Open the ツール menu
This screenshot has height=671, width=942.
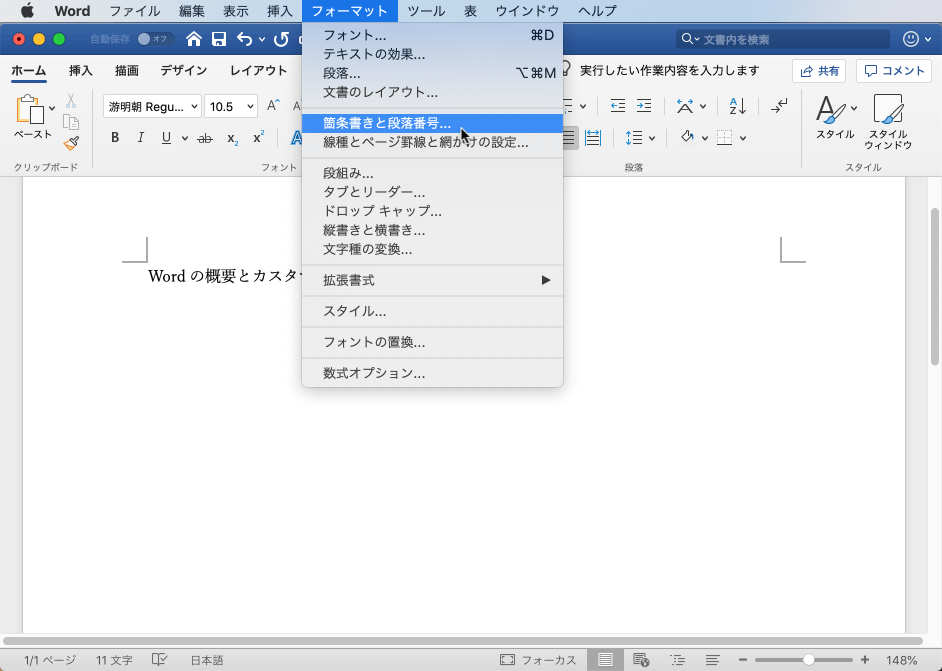(x=426, y=11)
